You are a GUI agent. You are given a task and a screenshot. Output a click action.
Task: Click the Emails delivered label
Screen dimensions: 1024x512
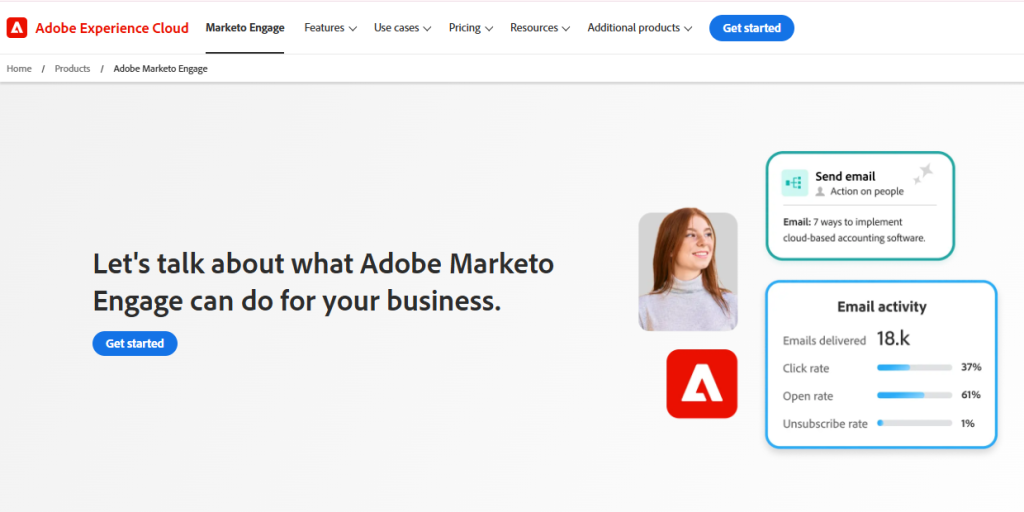coord(824,340)
